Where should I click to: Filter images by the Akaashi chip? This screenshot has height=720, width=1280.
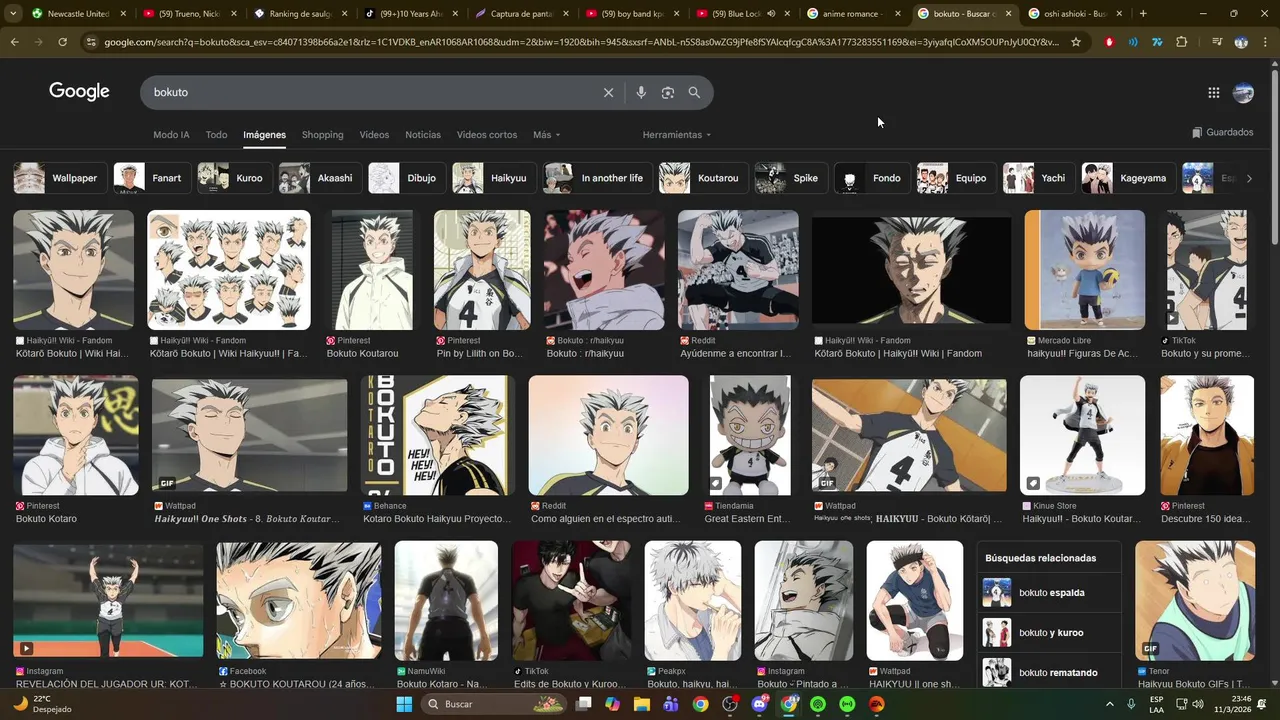click(x=319, y=178)
